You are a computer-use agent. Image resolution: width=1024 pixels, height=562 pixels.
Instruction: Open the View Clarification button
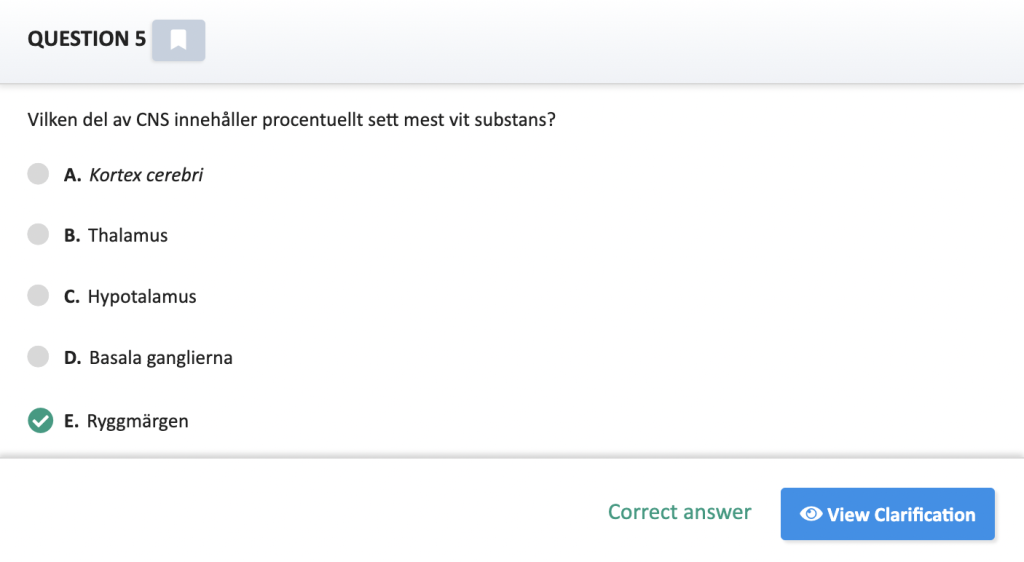point(888,514)
